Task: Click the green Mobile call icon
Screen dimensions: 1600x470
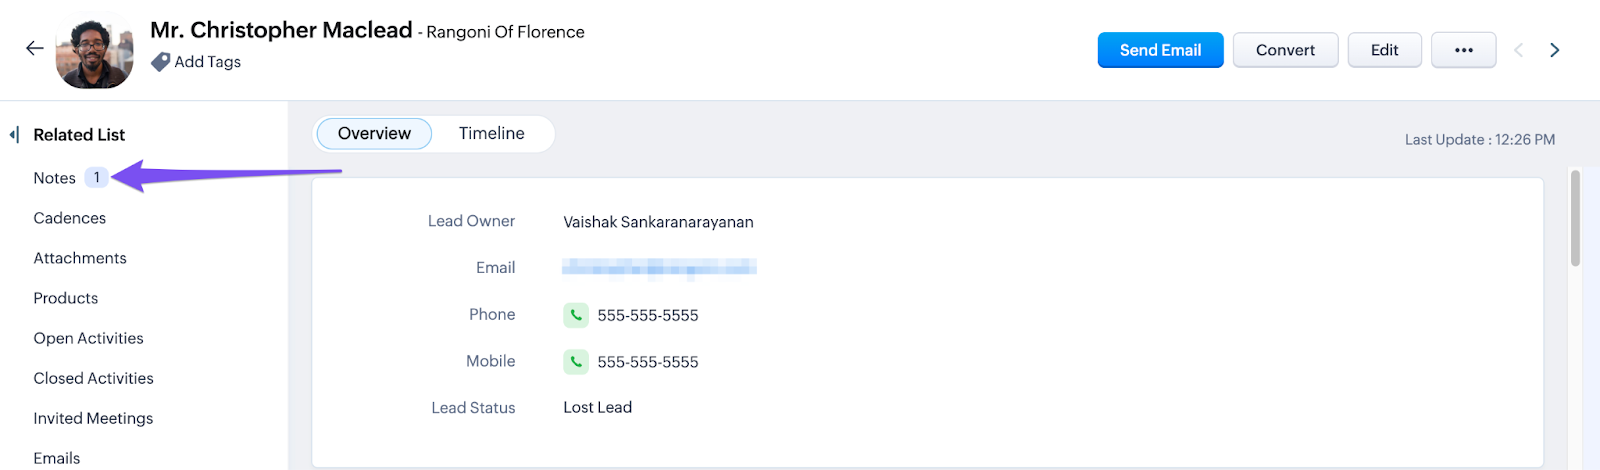Action: [576, 362]
